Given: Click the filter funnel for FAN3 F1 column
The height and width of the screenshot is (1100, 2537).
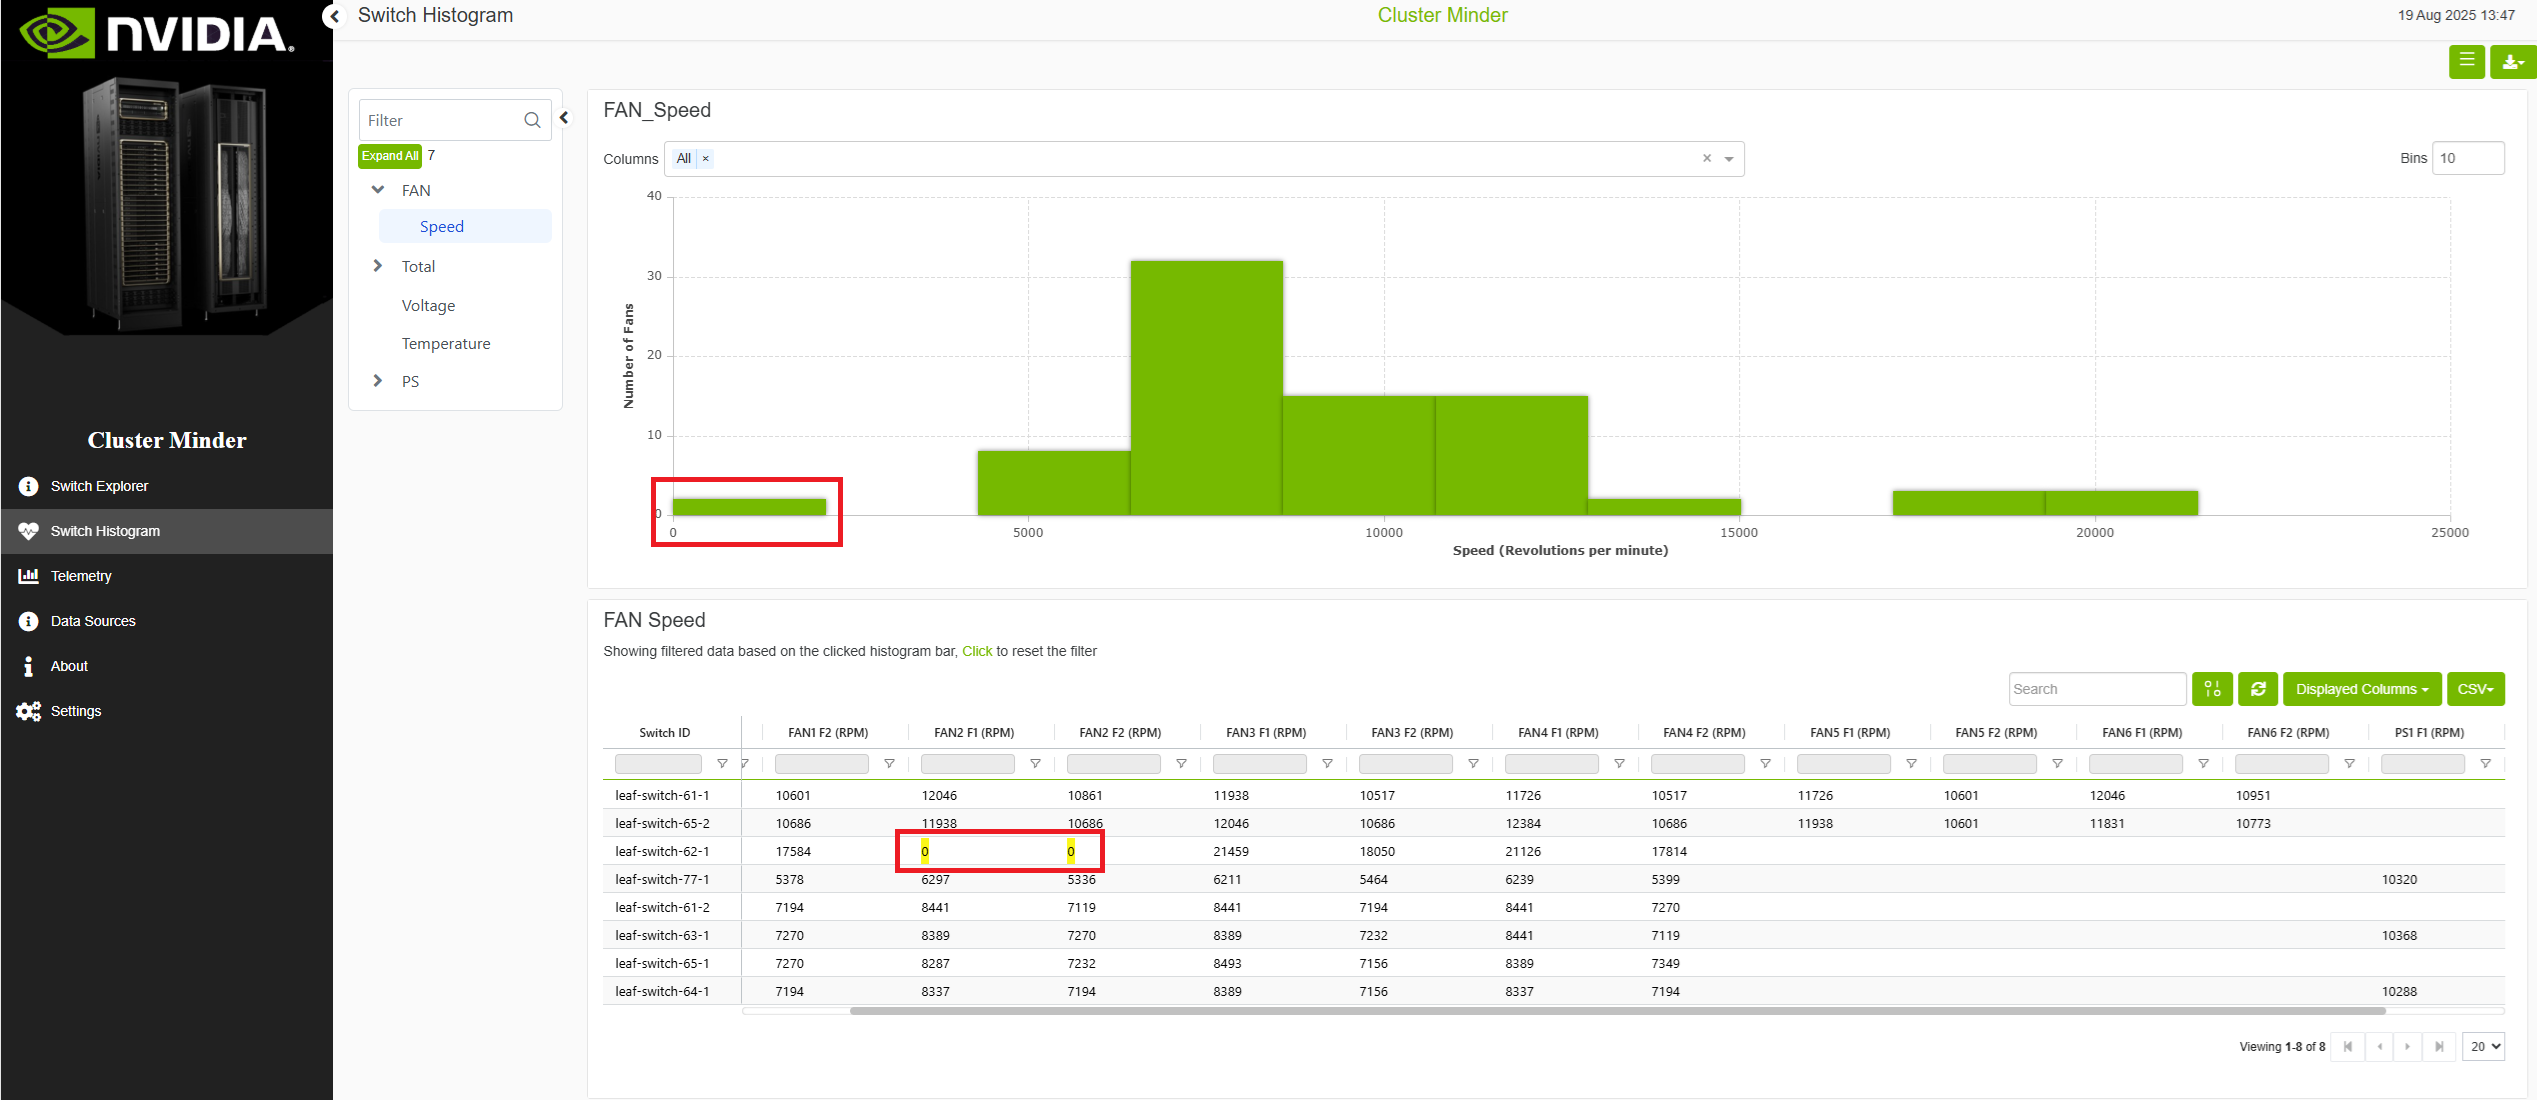Looking at the screenshot, I should coord(1327,764).
